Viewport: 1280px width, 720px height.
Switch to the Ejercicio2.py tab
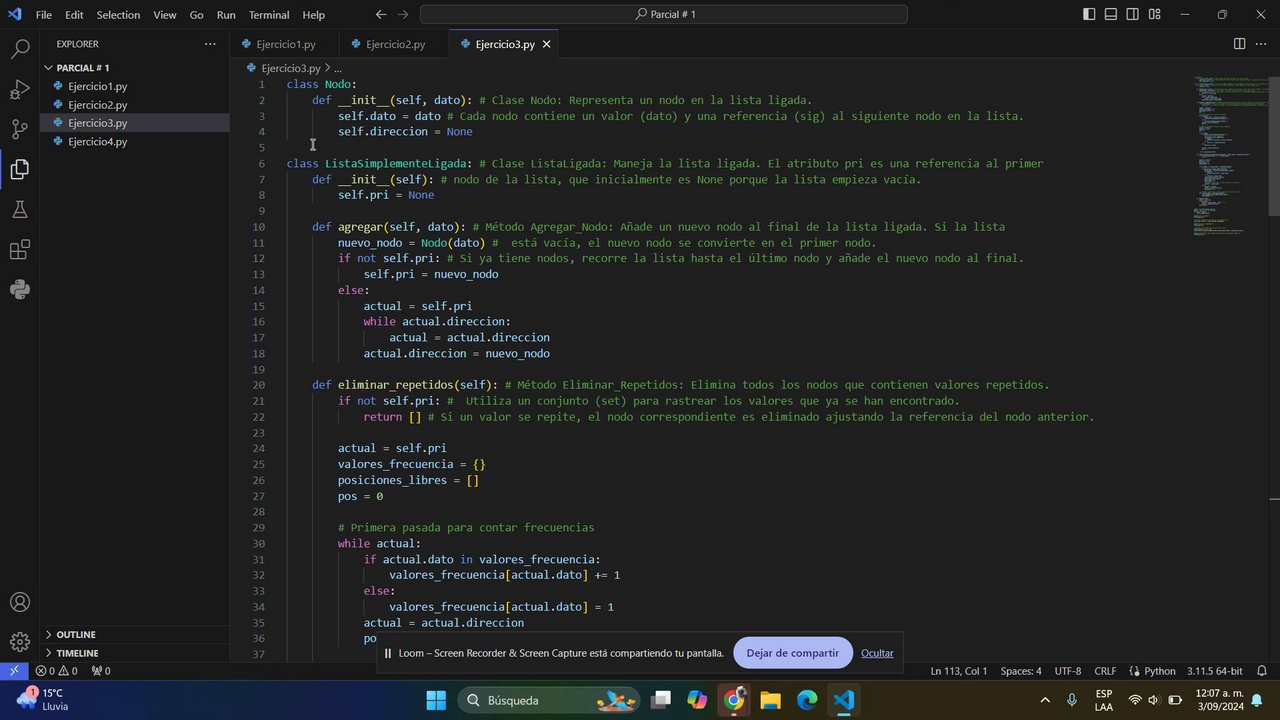(394, 45)
